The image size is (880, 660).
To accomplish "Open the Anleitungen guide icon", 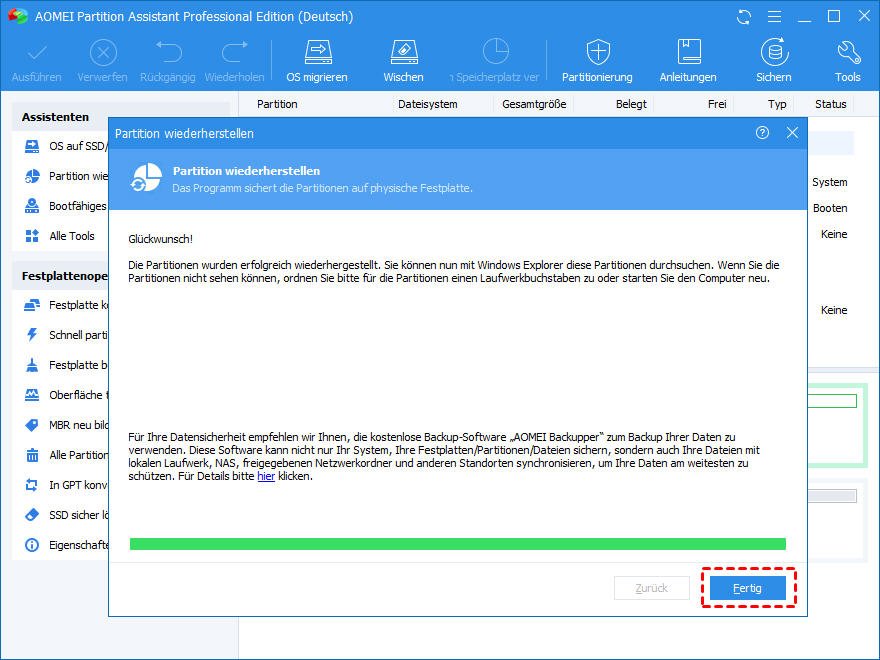I will 689,52.
